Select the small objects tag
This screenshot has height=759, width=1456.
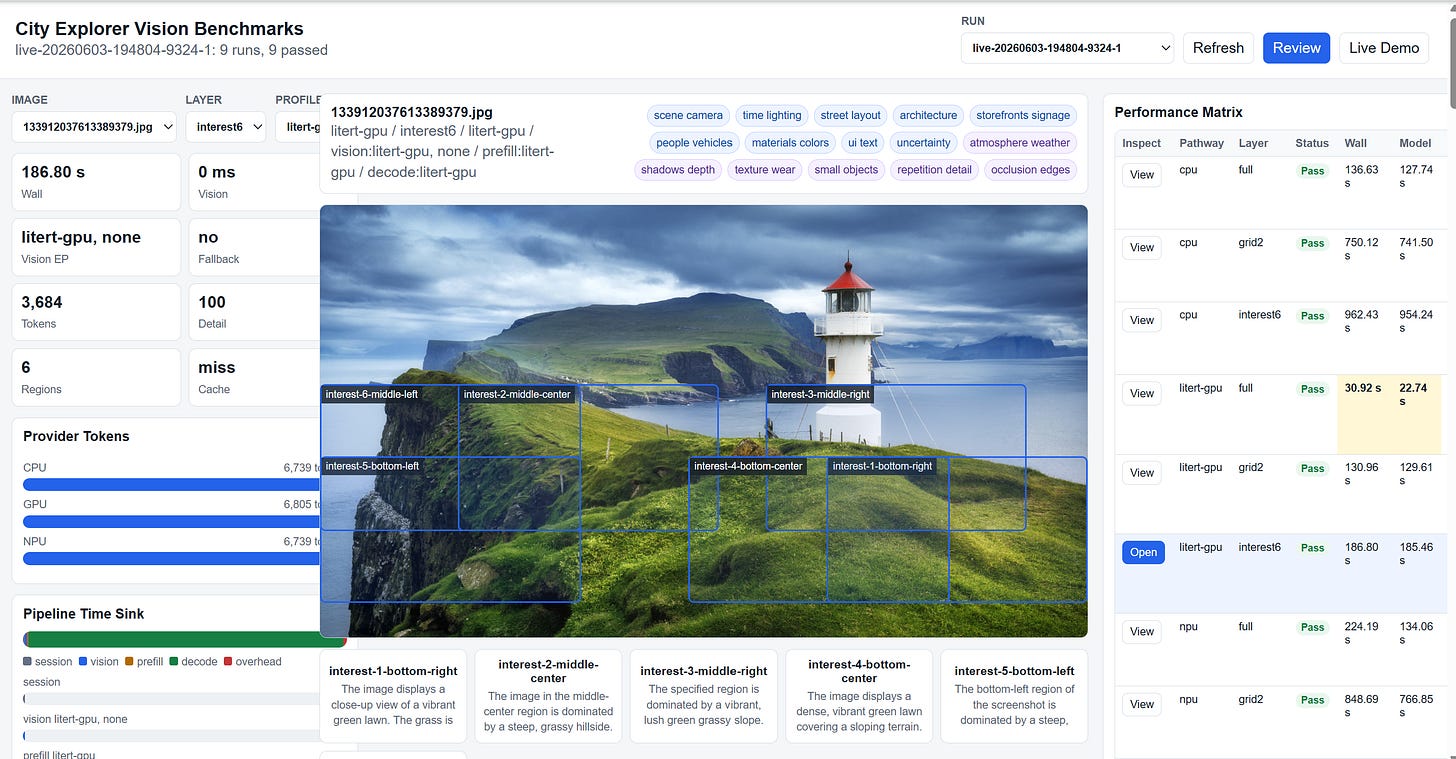846,169
